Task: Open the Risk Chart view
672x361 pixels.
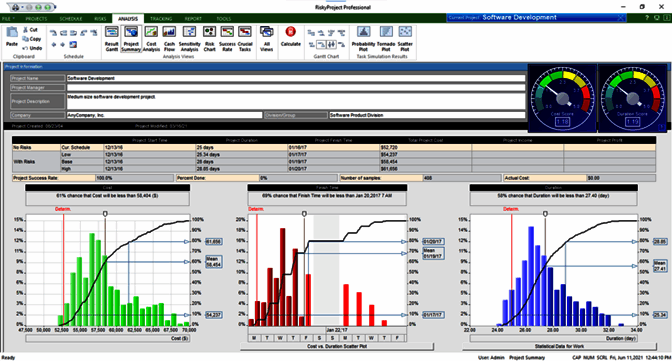Action: [x=209, y=39]
